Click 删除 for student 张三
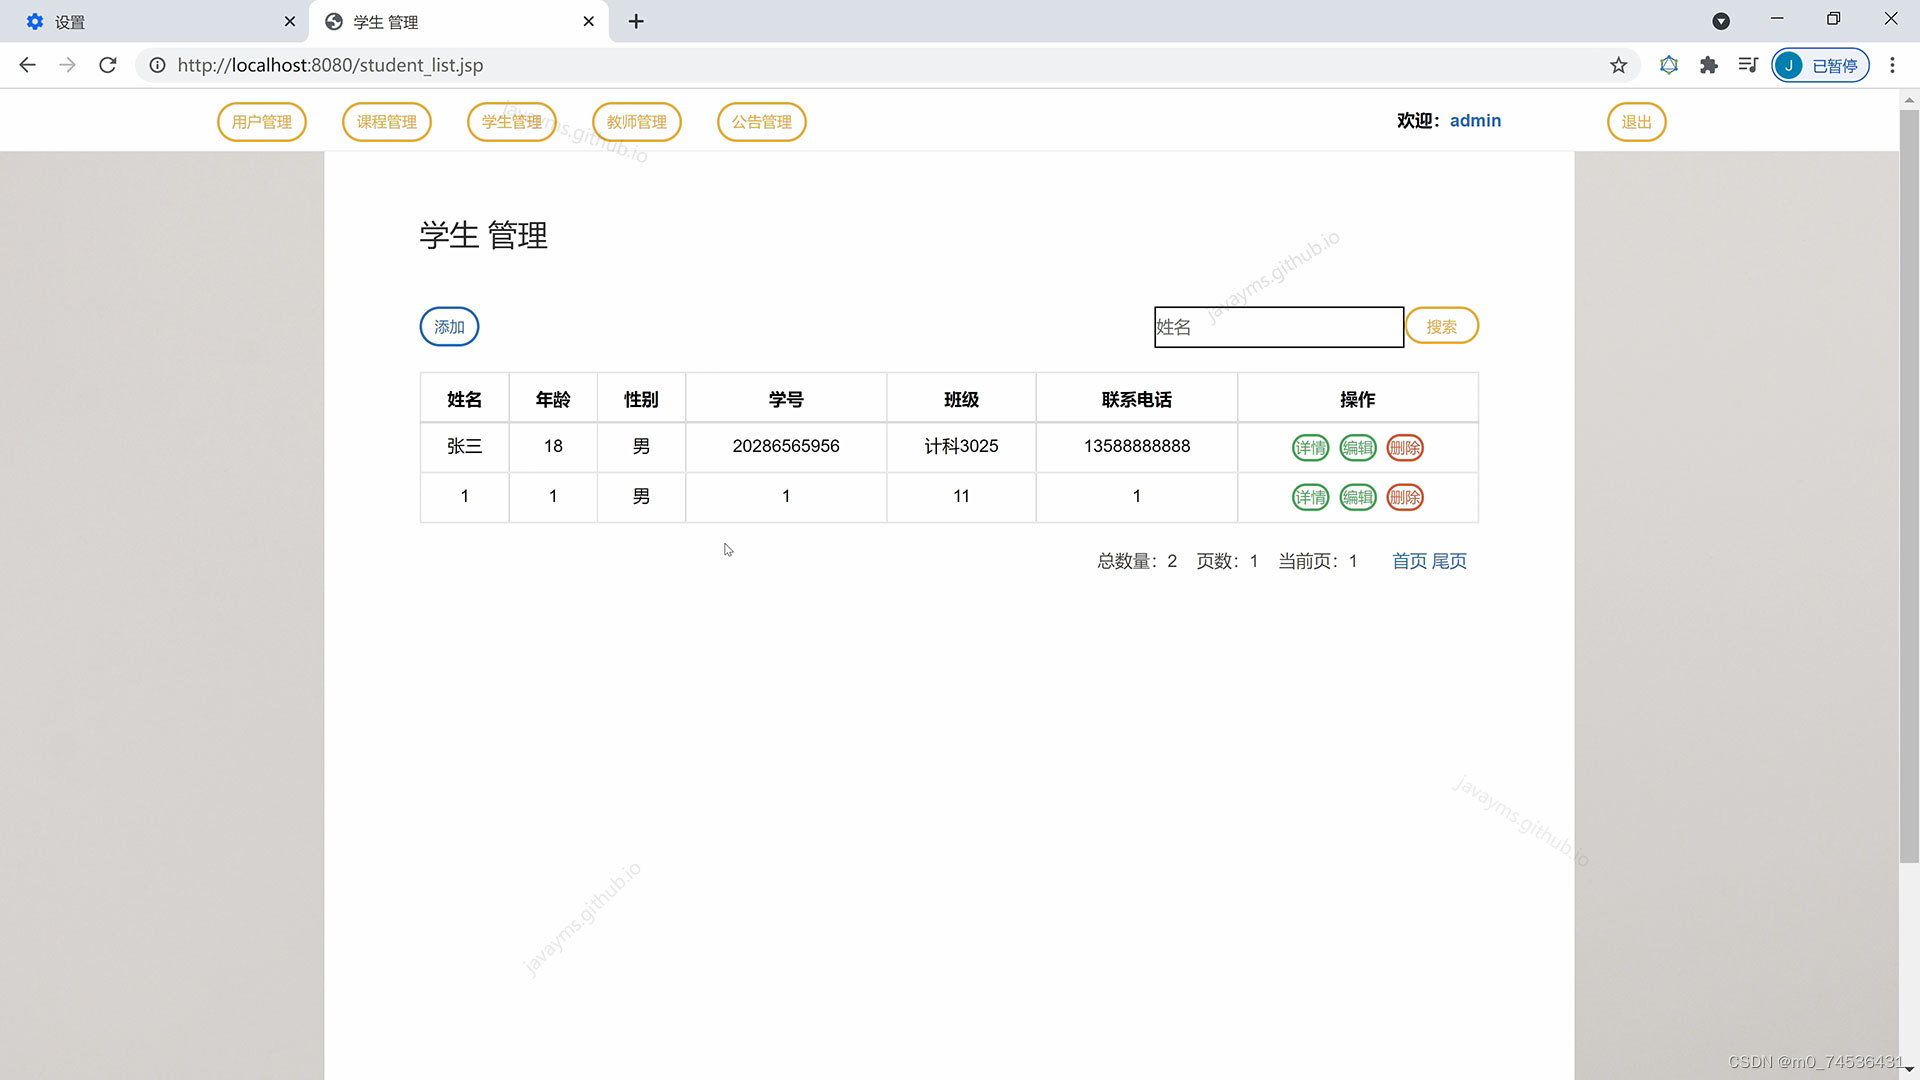 1405,448
